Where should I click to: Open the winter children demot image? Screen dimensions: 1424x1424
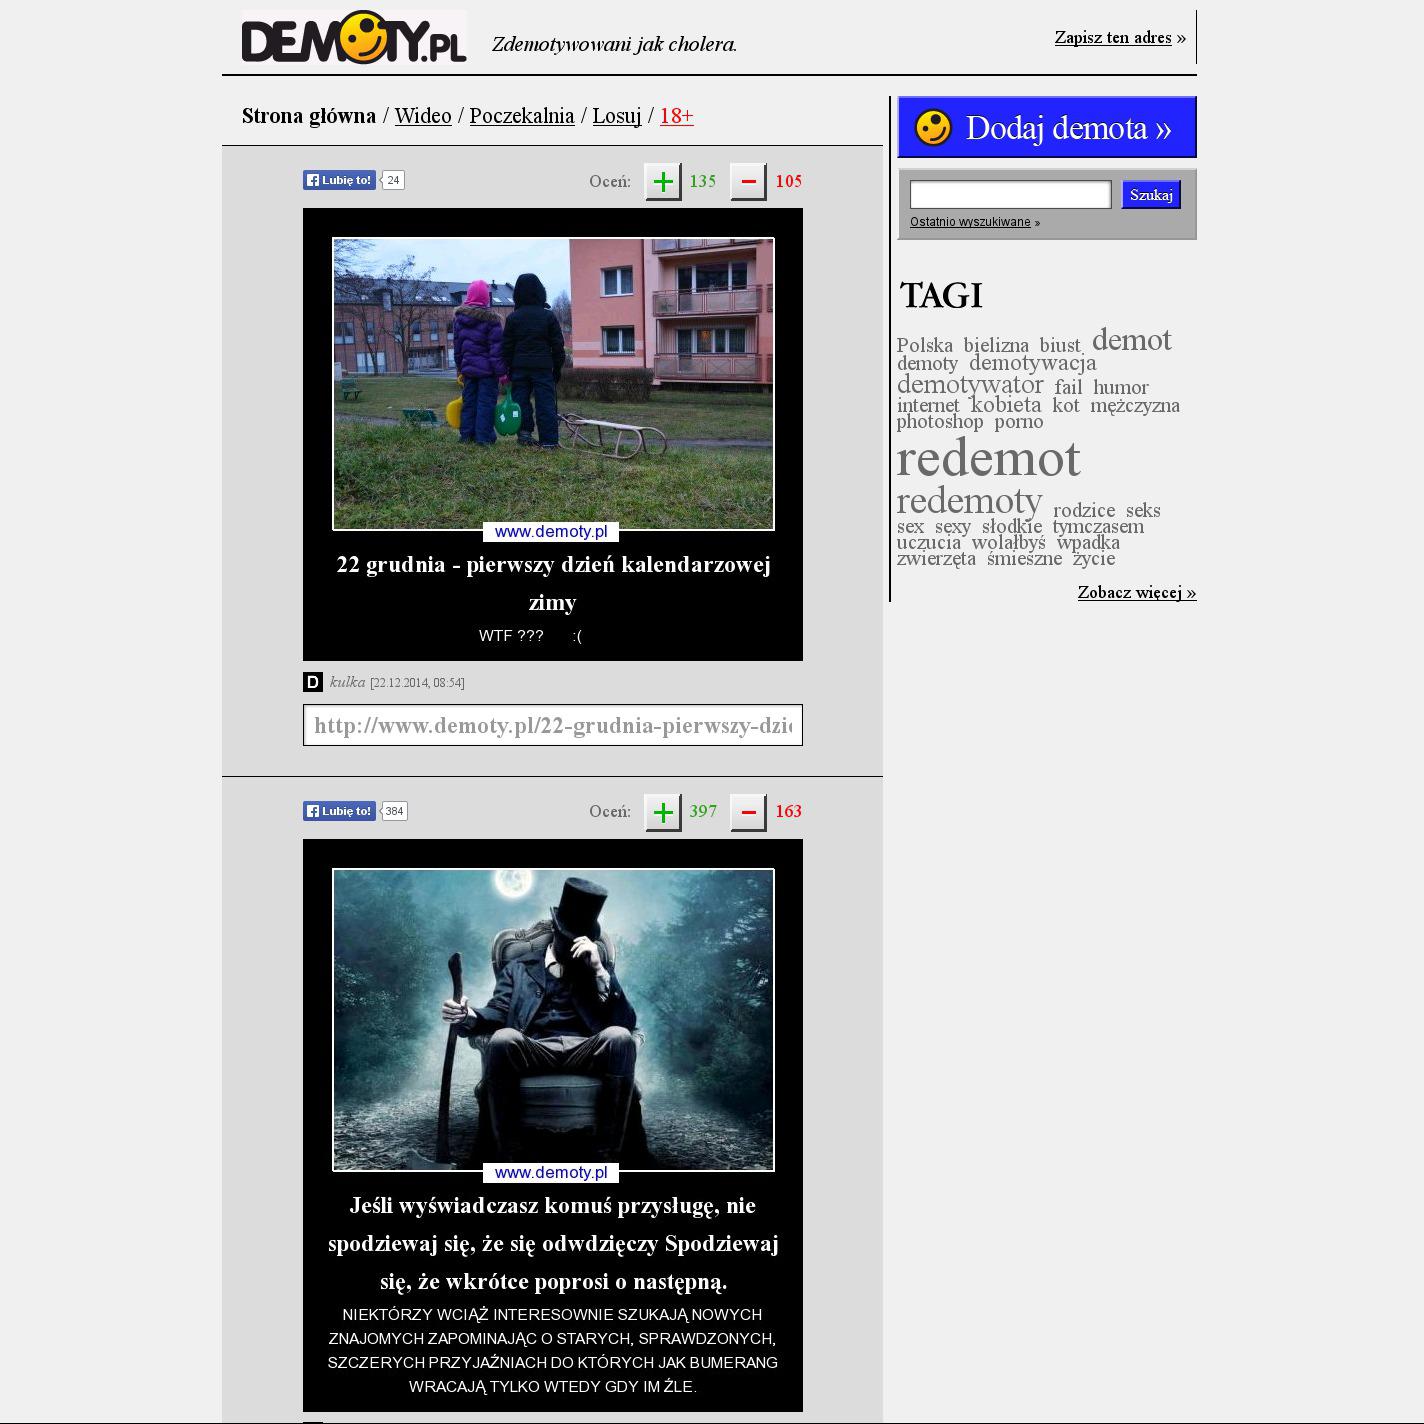[x=553, y=384]
